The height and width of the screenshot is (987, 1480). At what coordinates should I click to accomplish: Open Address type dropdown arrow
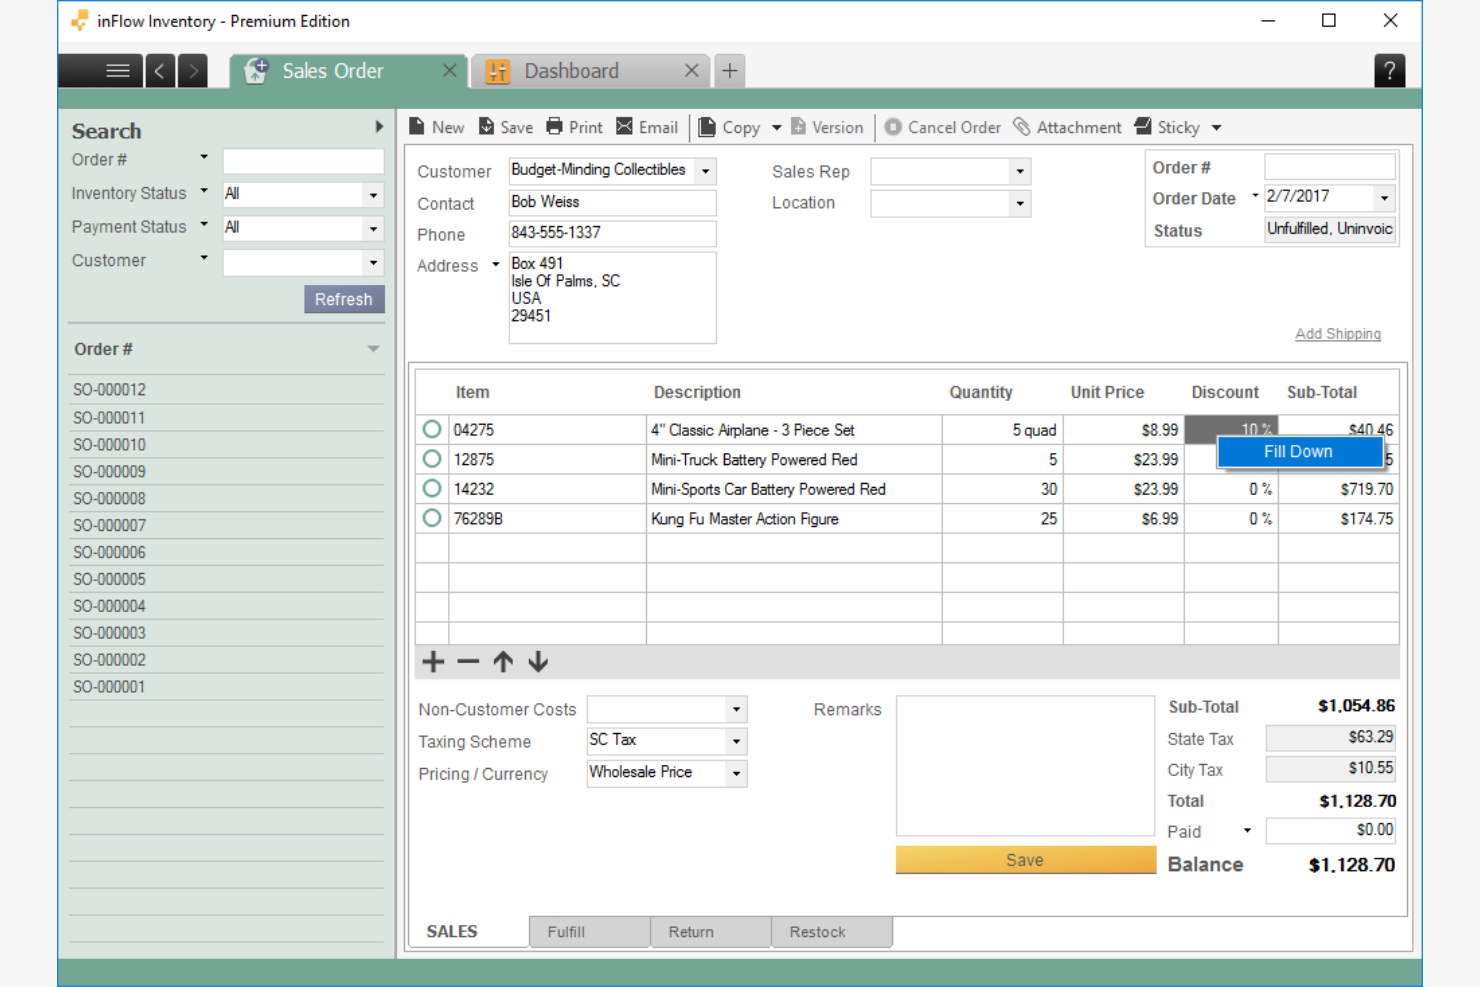495,265
